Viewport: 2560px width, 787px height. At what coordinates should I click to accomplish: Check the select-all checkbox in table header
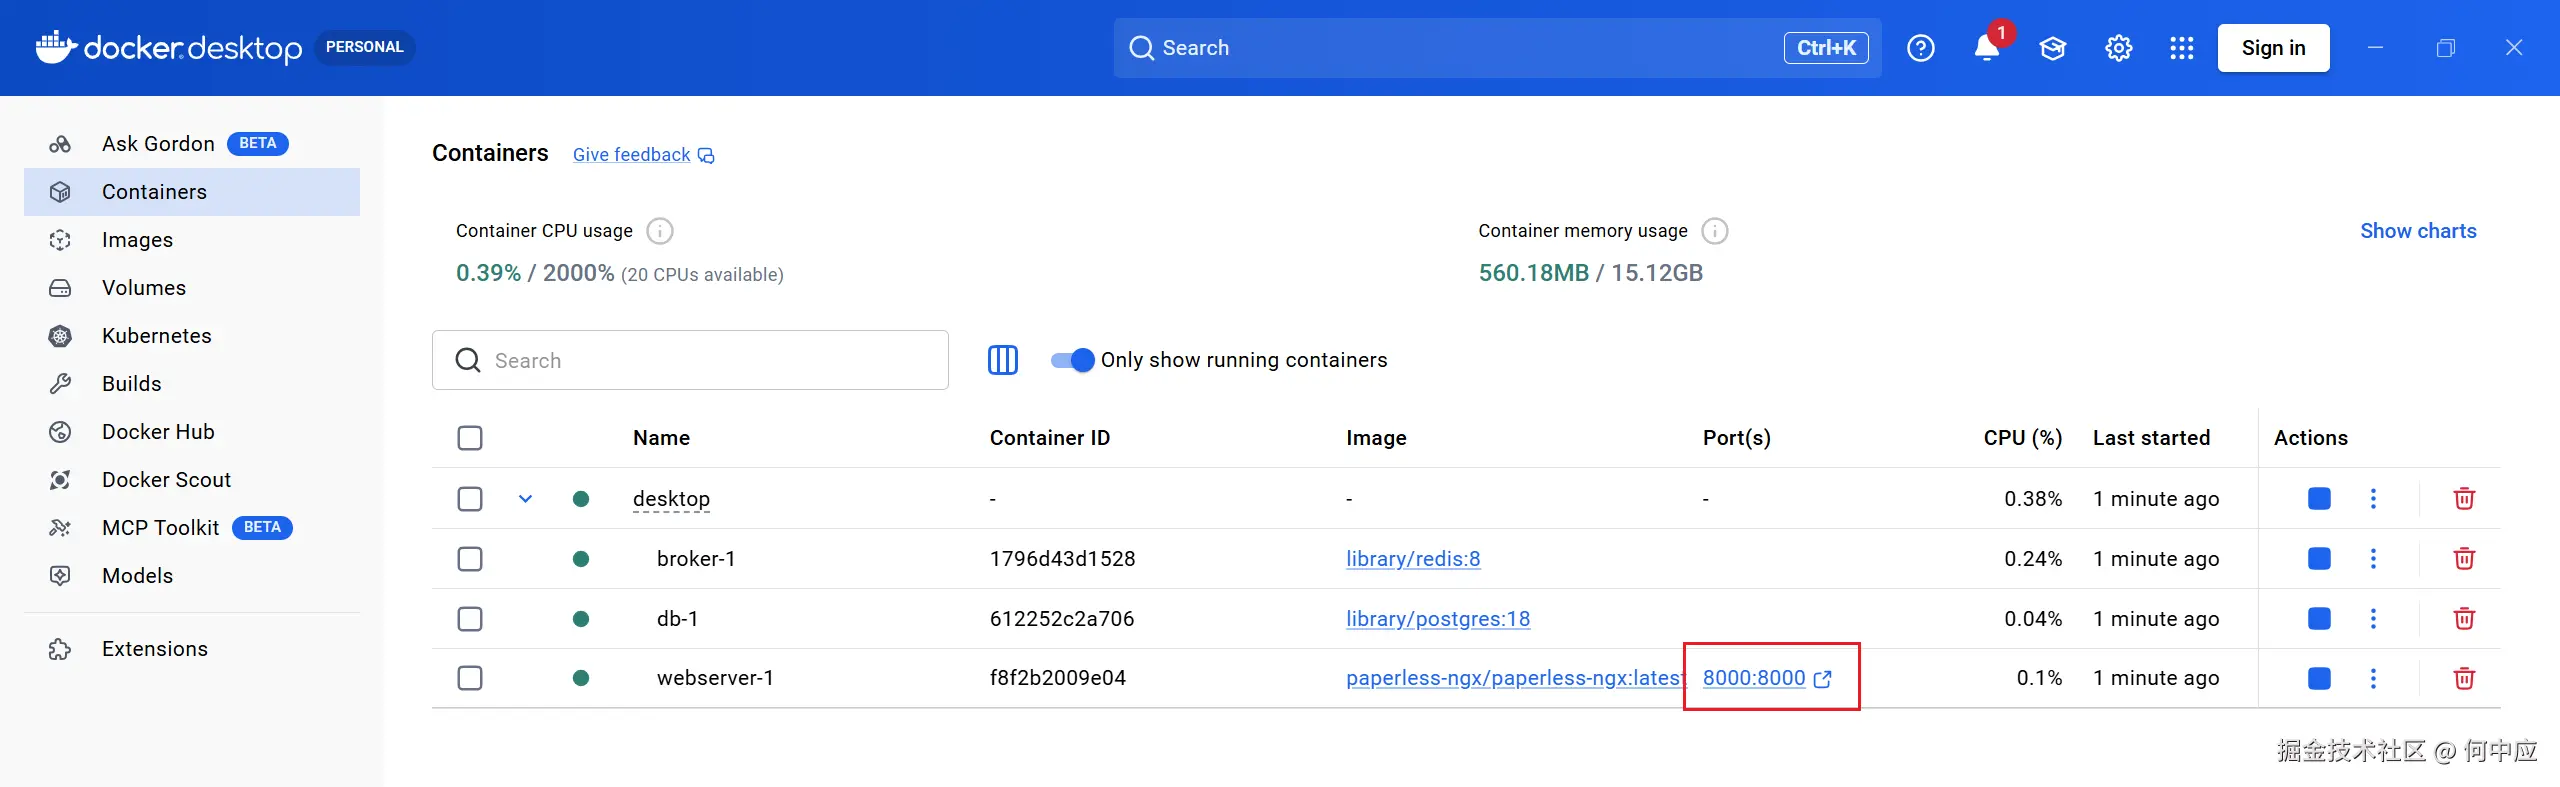coord(470,438)
